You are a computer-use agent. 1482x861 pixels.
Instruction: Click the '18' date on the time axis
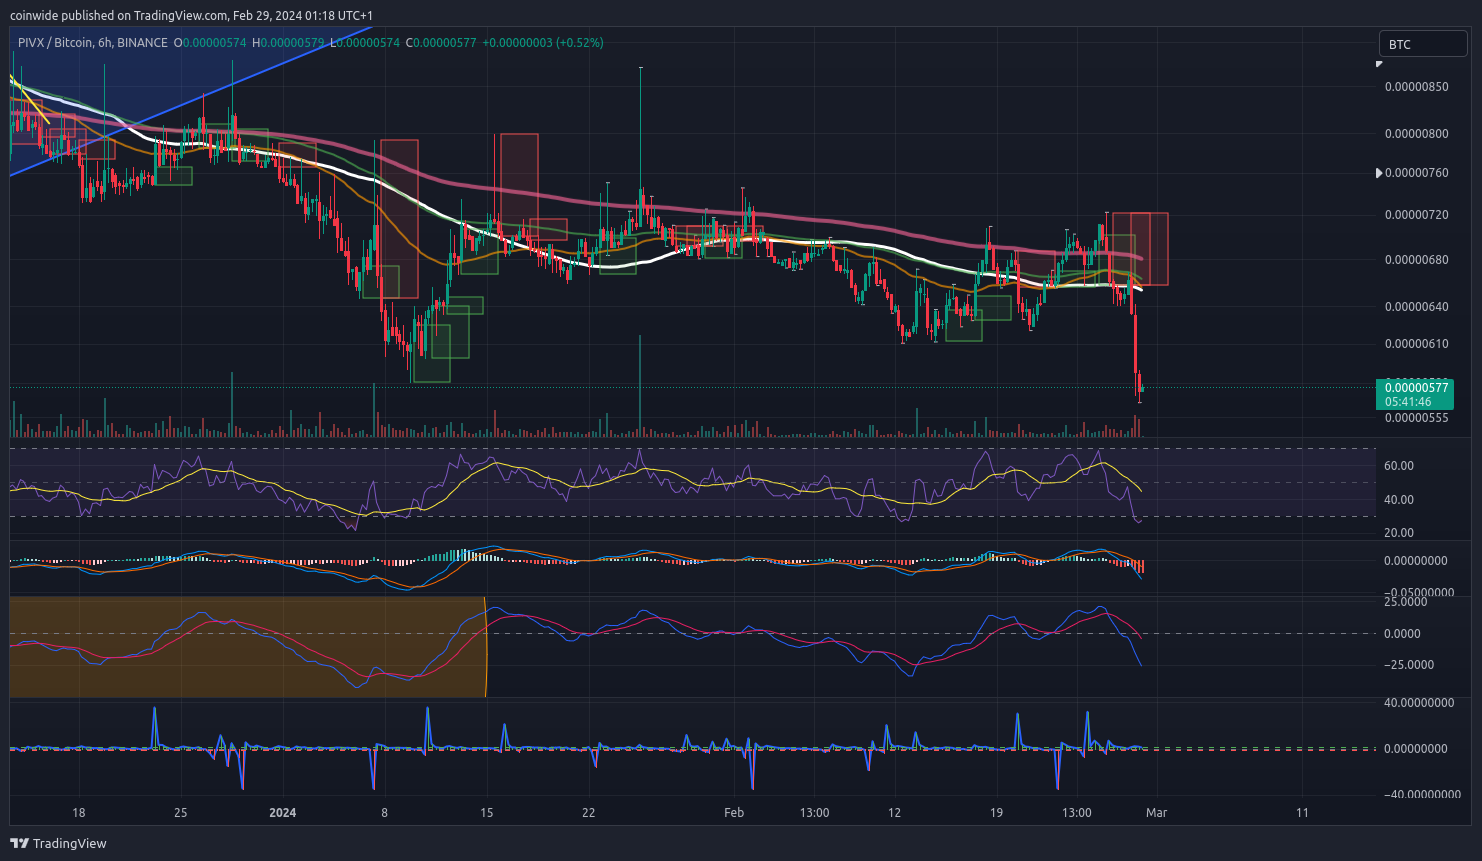[x=79, y=813]
